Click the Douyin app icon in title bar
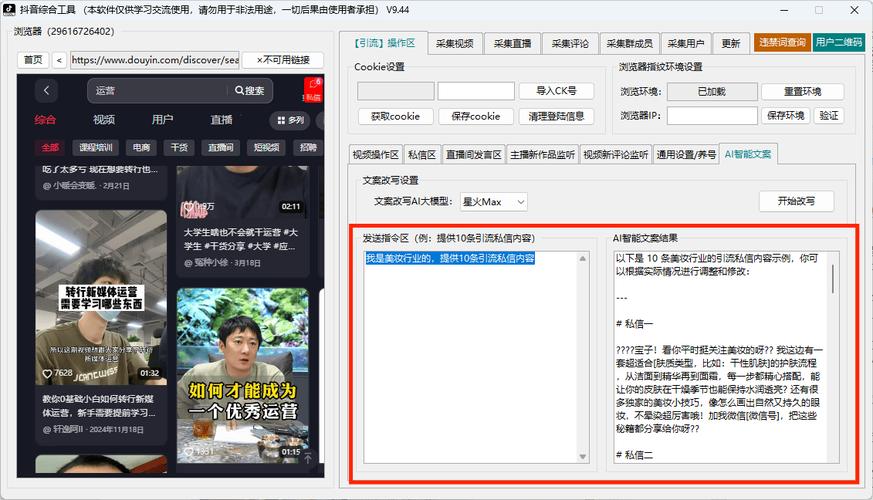The height and width of the screenshot is (500, 873). tap(8, 9)
